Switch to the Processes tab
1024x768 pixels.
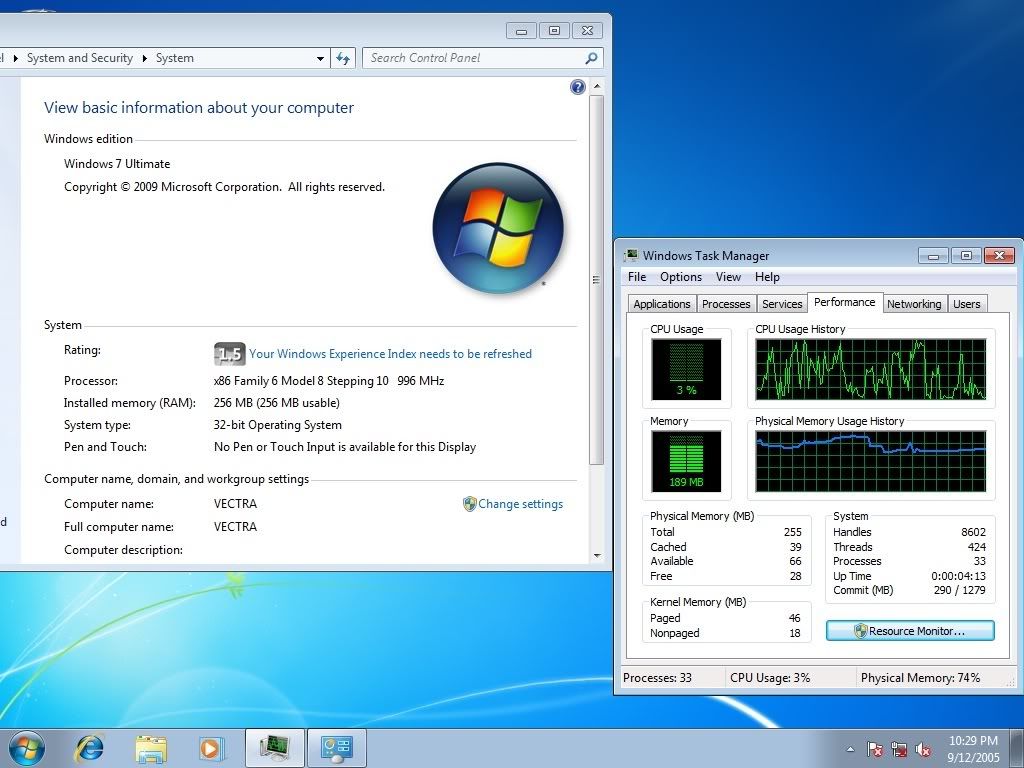click(726, 304)
